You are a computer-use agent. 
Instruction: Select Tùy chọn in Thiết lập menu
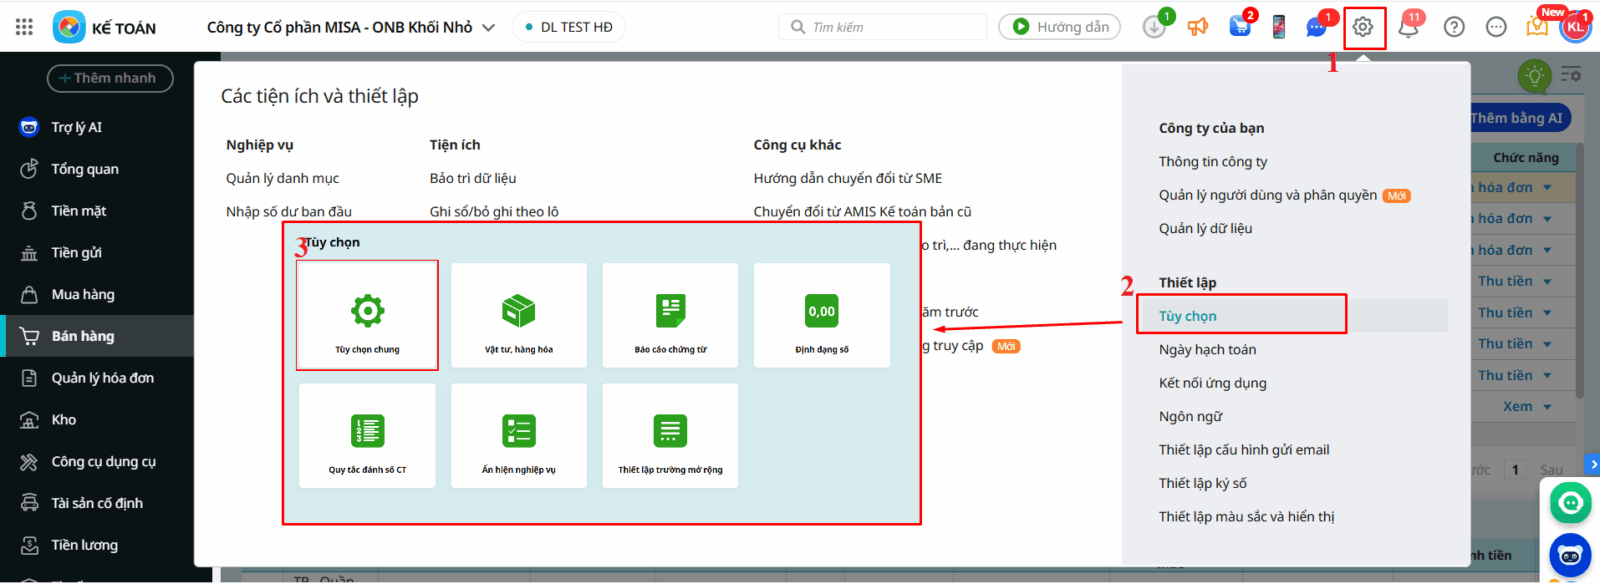(1188, 316)
